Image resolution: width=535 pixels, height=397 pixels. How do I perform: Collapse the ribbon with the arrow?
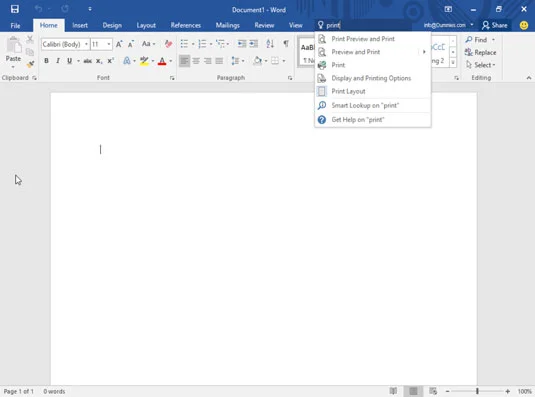coord(529,78)
